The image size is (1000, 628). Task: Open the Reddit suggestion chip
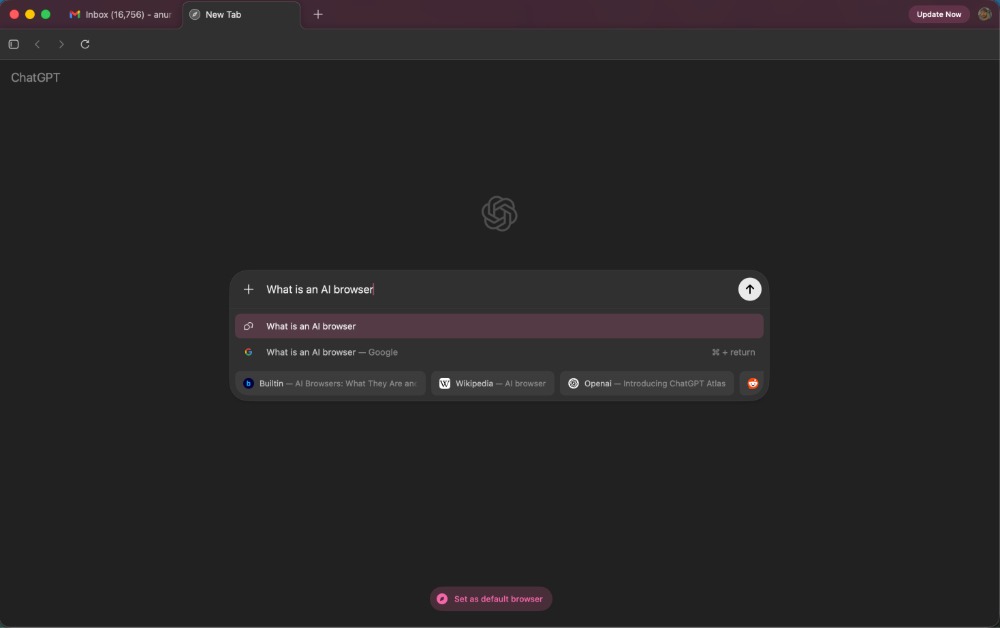753,383
